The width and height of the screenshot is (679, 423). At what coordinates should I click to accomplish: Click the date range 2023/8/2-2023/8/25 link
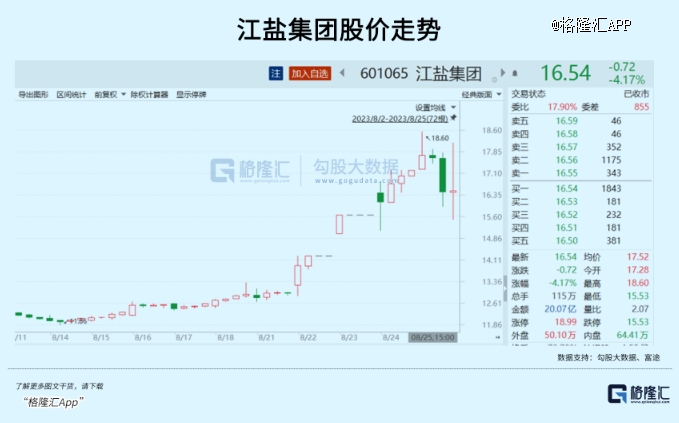(400, 119)
